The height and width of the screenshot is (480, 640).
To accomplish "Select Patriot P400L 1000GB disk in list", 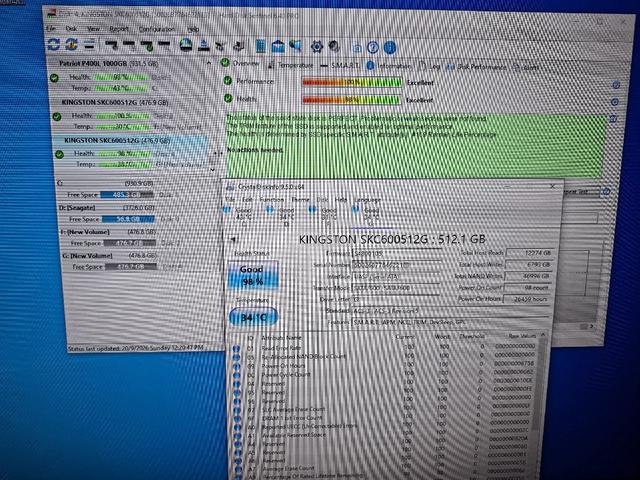I will click(x=109, y=64).
